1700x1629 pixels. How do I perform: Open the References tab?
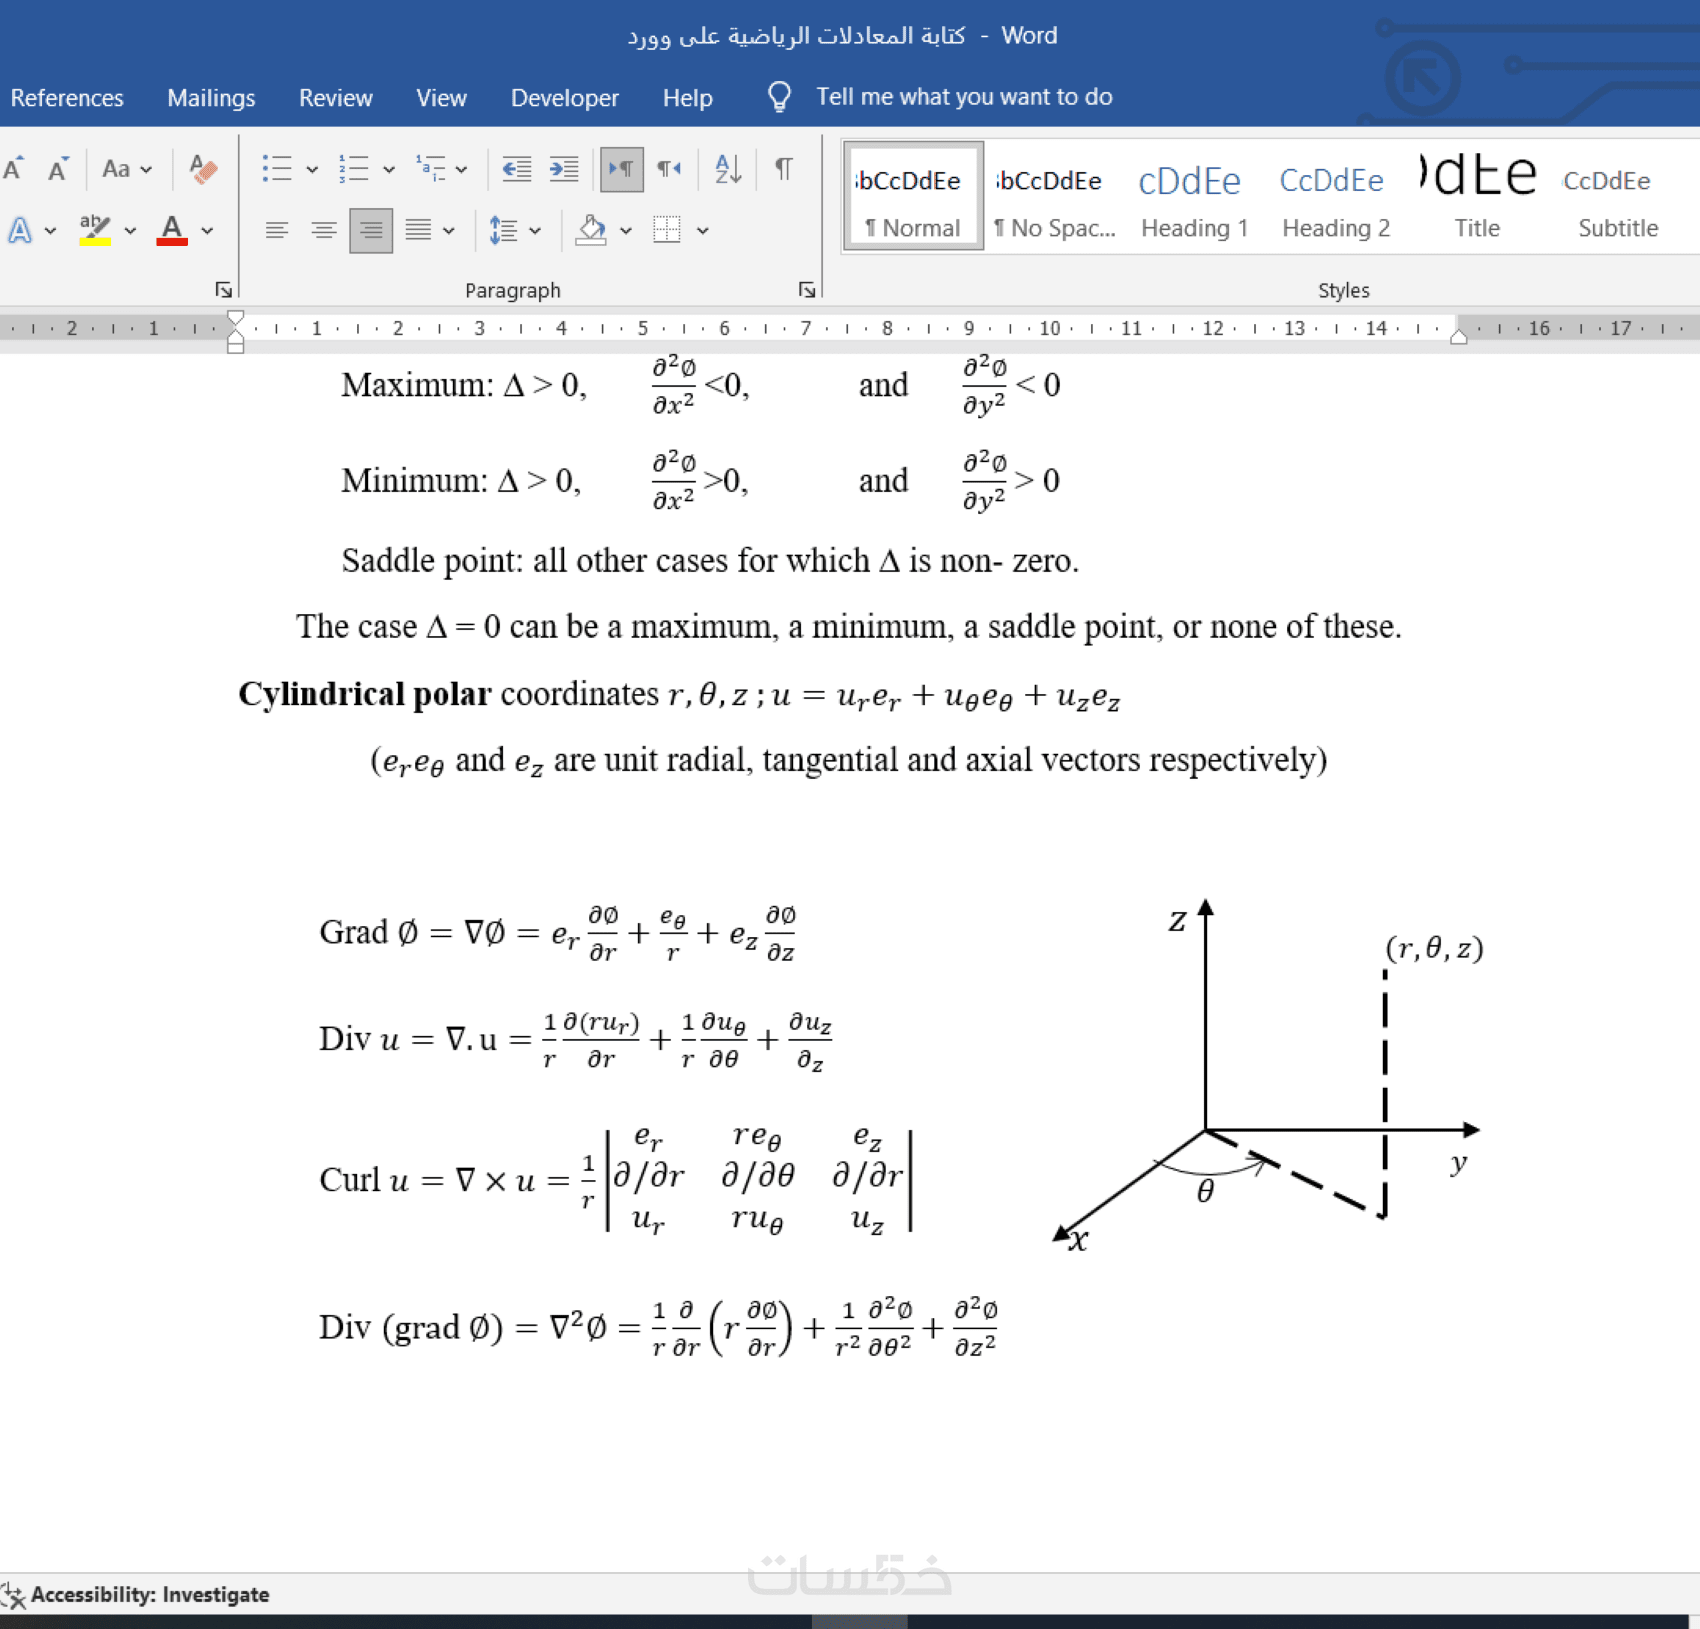point(67,98)
